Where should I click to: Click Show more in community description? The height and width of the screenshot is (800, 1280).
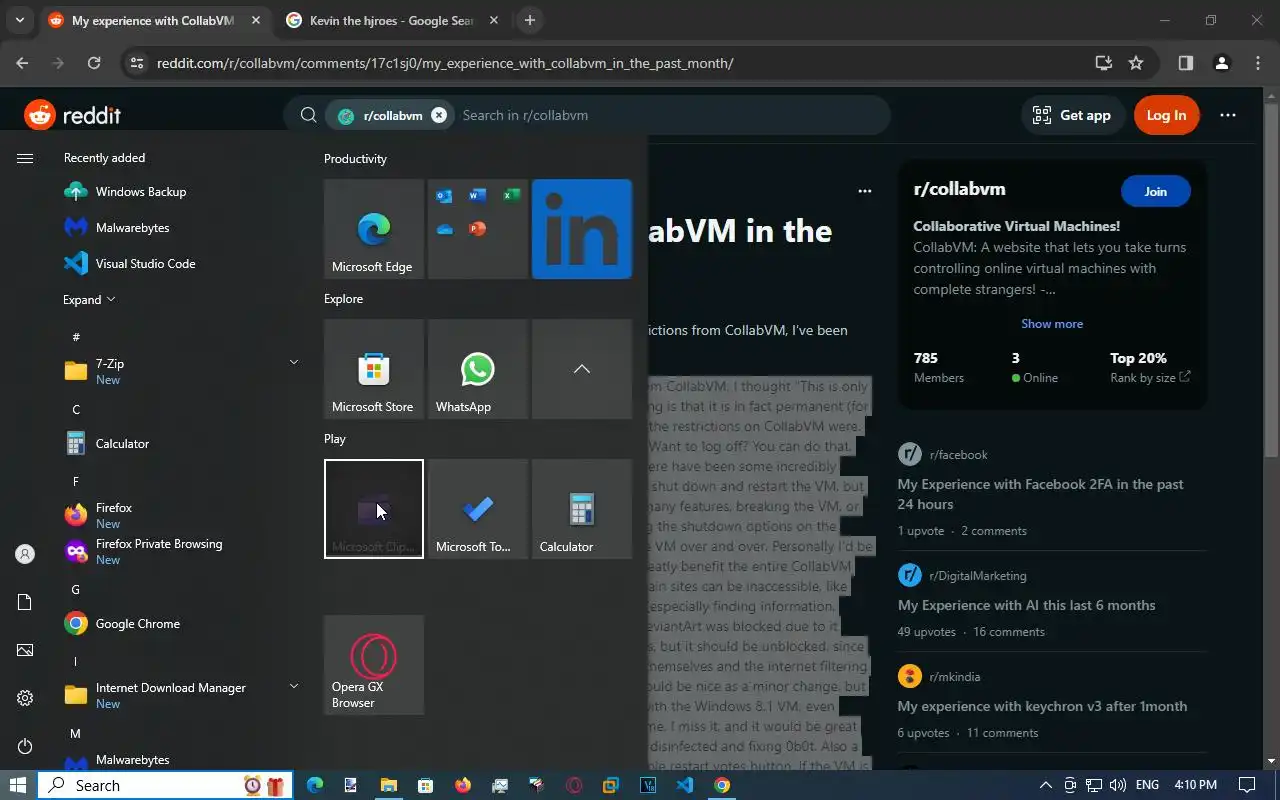(1052, 324)
